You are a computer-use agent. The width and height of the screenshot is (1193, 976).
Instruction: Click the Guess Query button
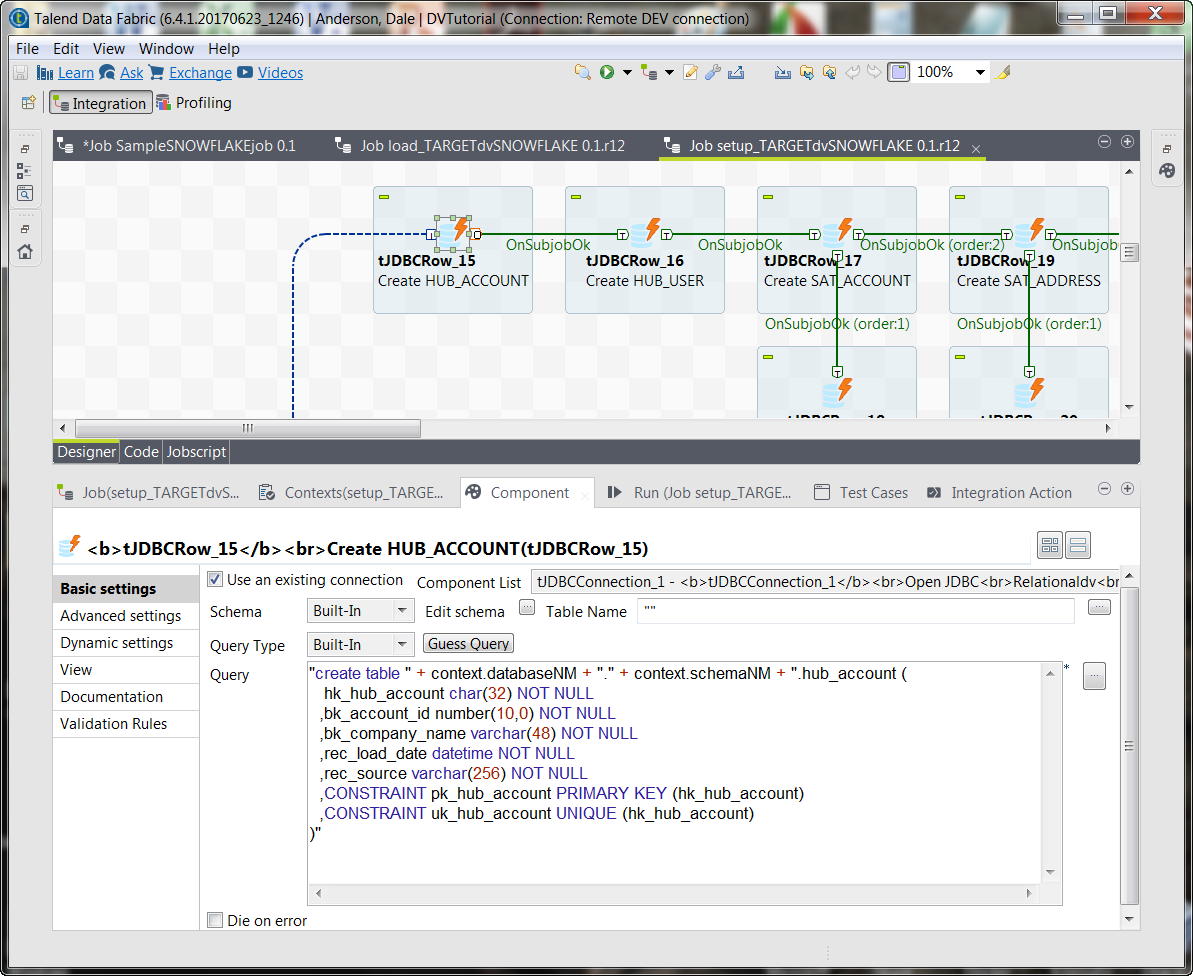click(x=469, y=644)
